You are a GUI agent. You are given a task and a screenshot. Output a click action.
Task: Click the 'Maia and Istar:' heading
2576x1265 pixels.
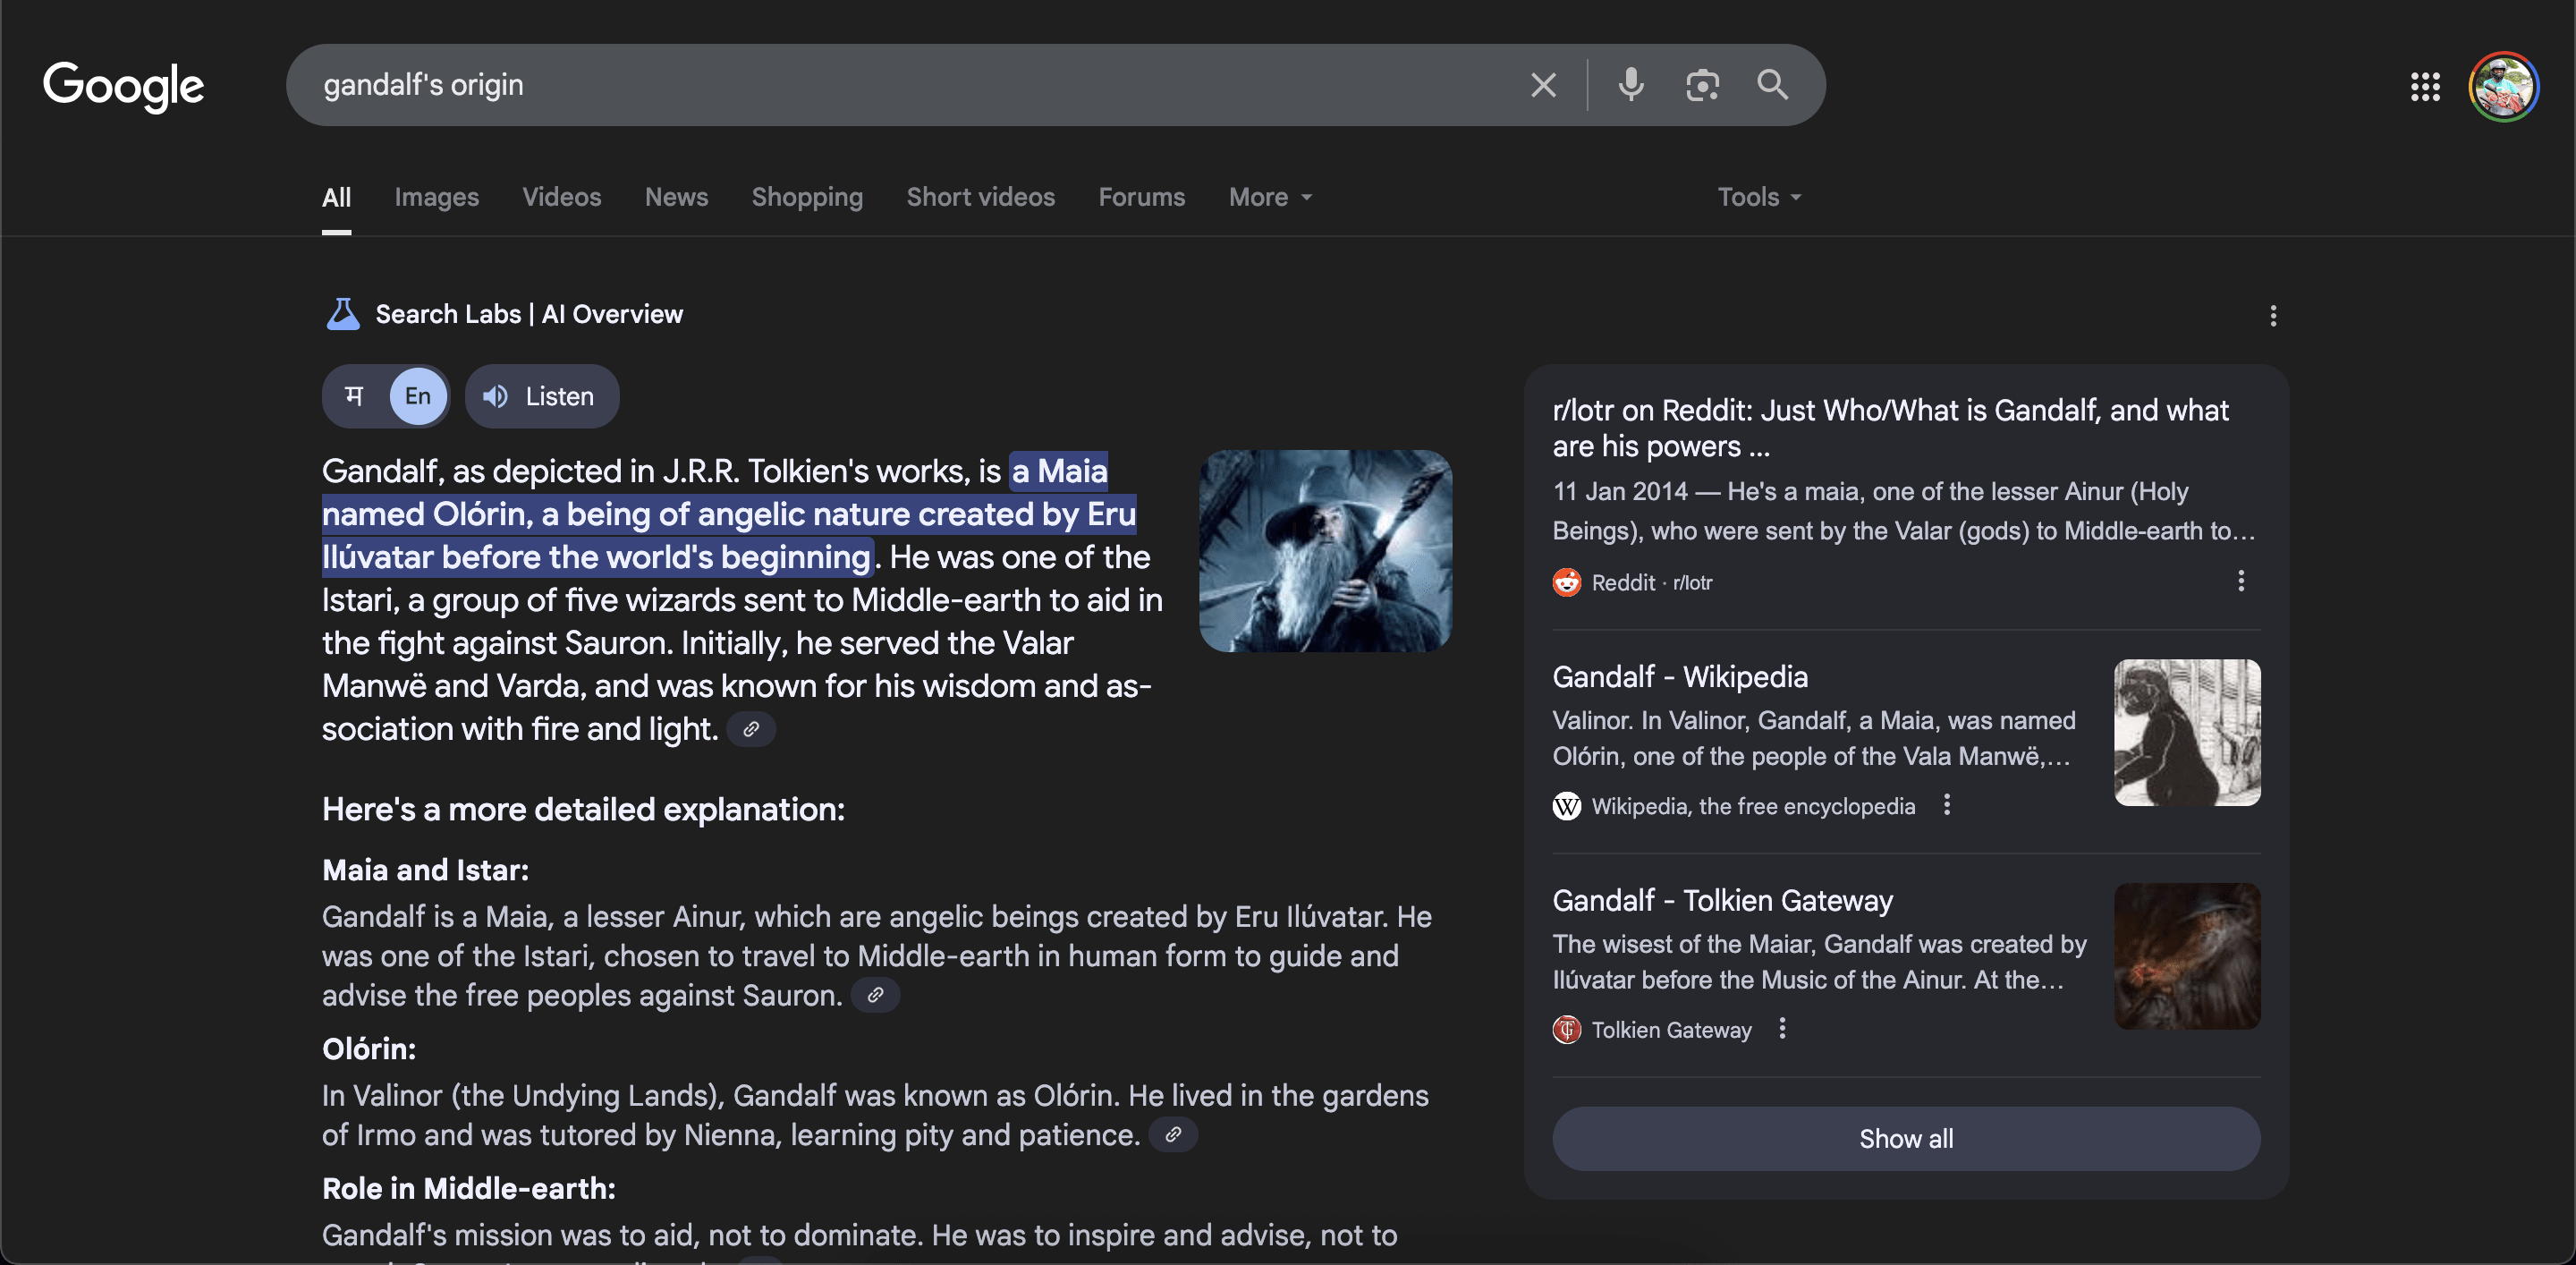[x=425, y=870]
